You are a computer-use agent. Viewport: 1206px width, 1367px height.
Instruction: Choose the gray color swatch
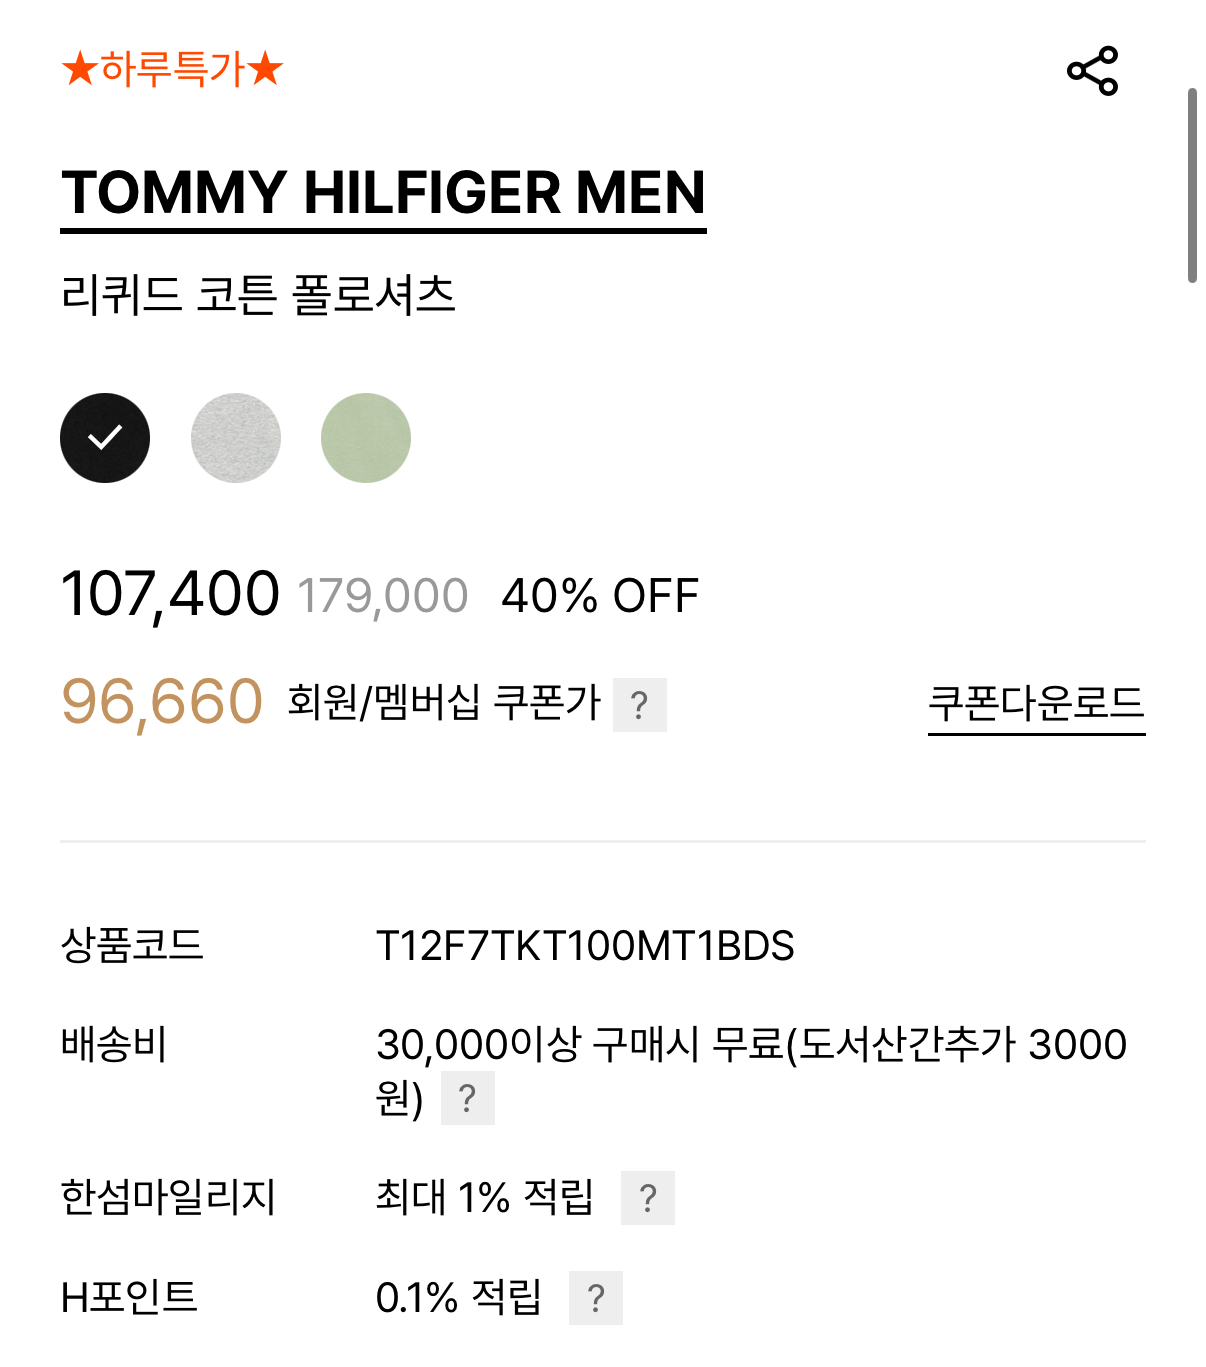pyautogui.click(x=236, y=438)
